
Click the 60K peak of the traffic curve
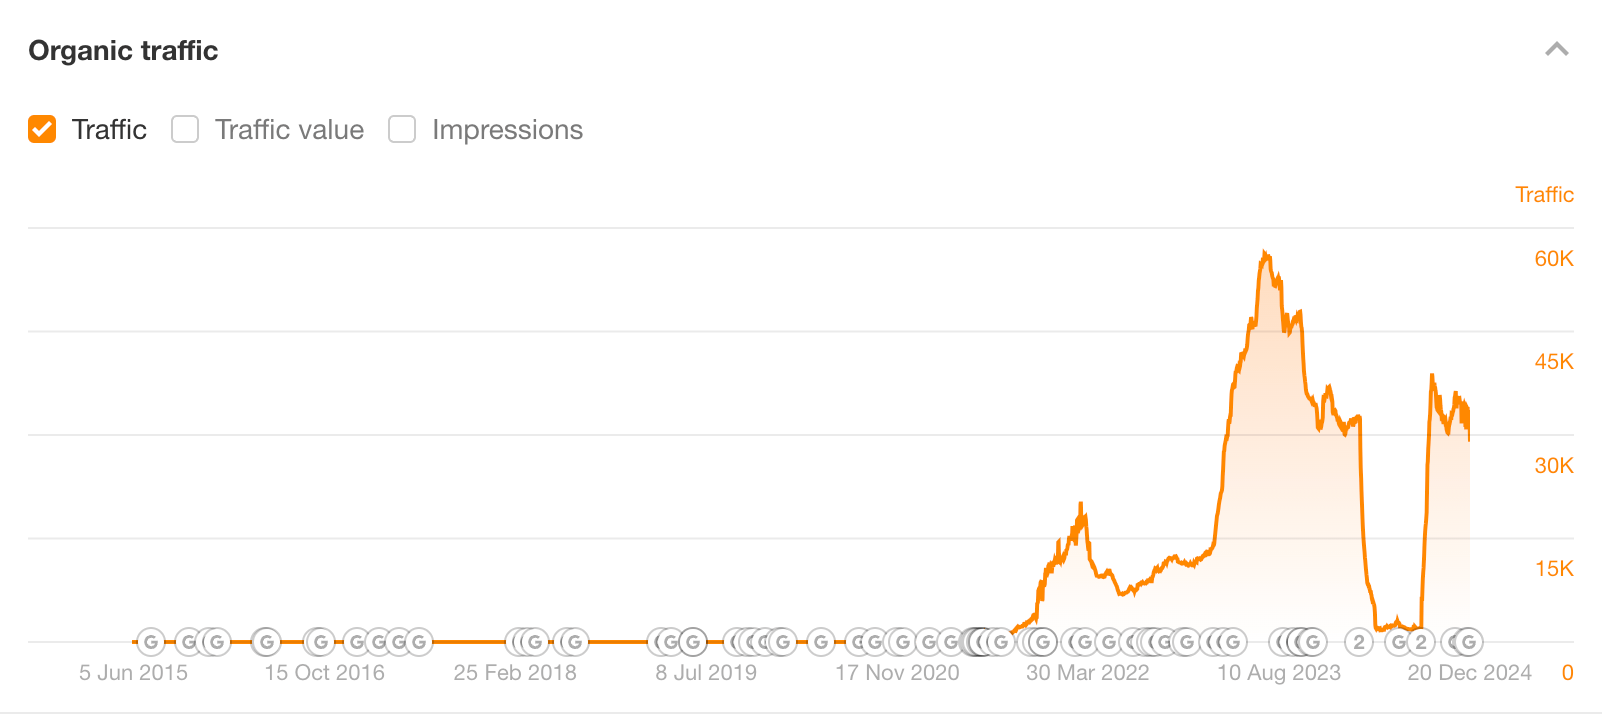click(x=1266, y=252)
